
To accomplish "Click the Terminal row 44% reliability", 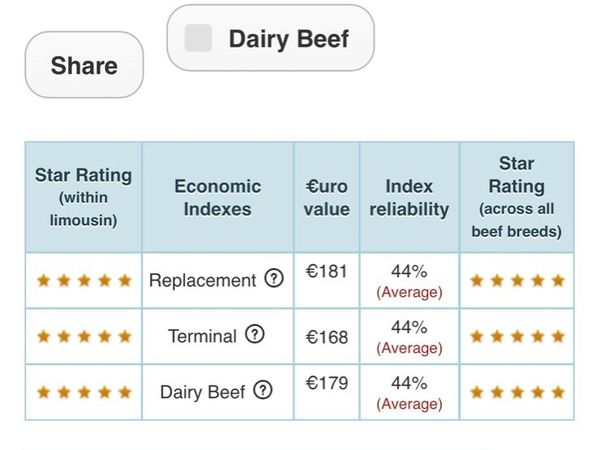I will click(409, 328).
